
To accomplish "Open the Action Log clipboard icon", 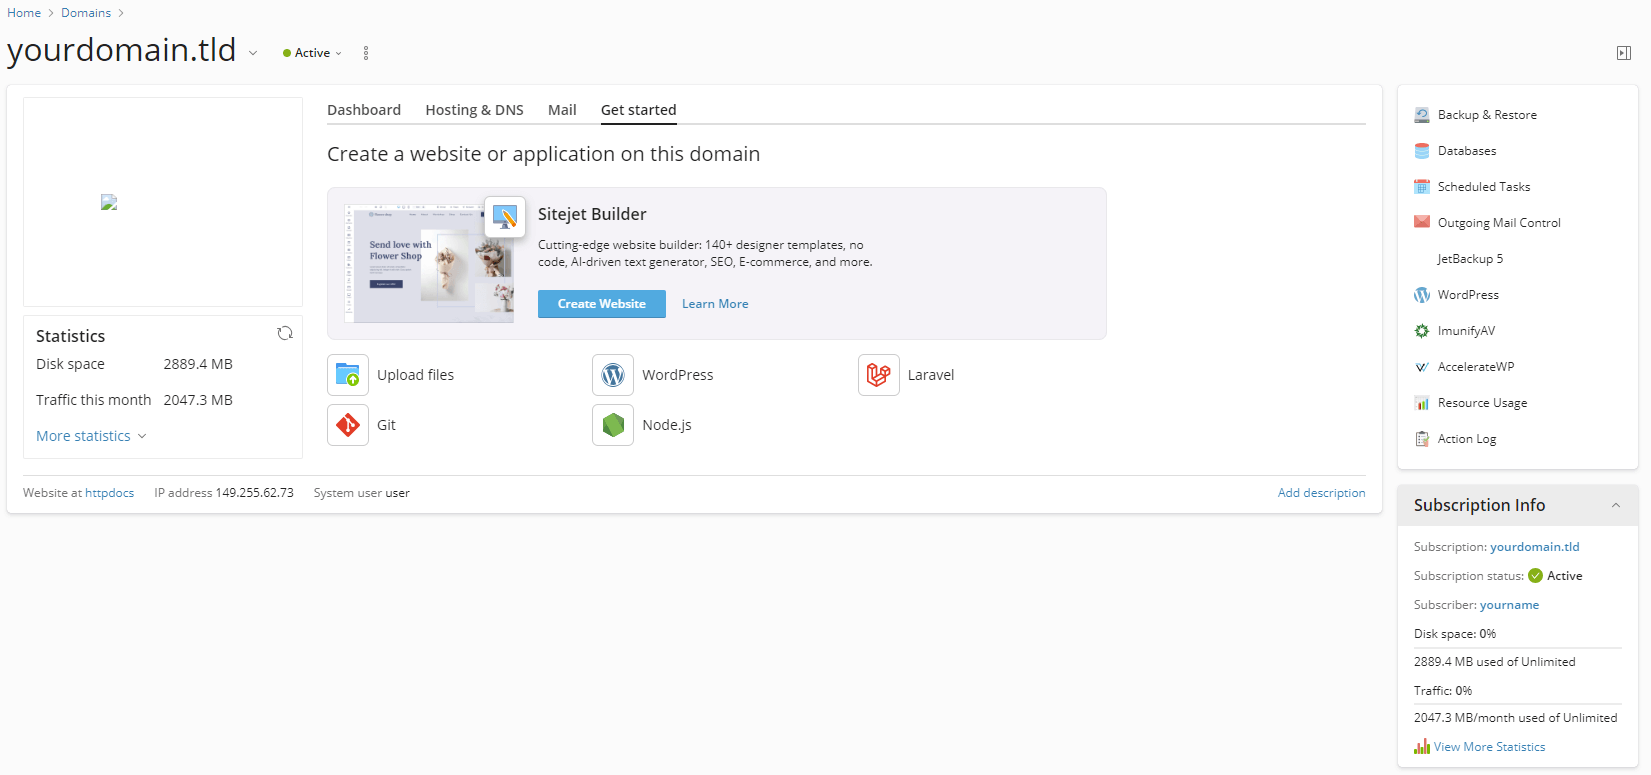I will click(x=1422, y=439).
